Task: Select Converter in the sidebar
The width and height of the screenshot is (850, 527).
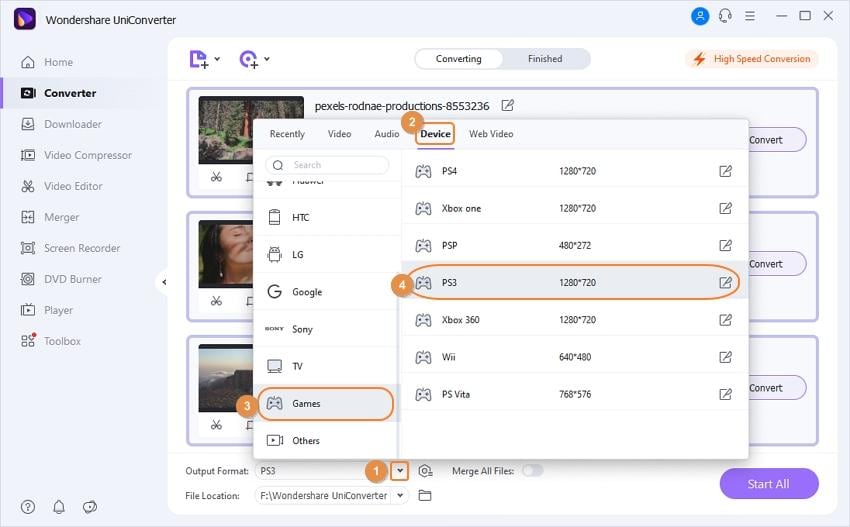Action: point(81,93)
